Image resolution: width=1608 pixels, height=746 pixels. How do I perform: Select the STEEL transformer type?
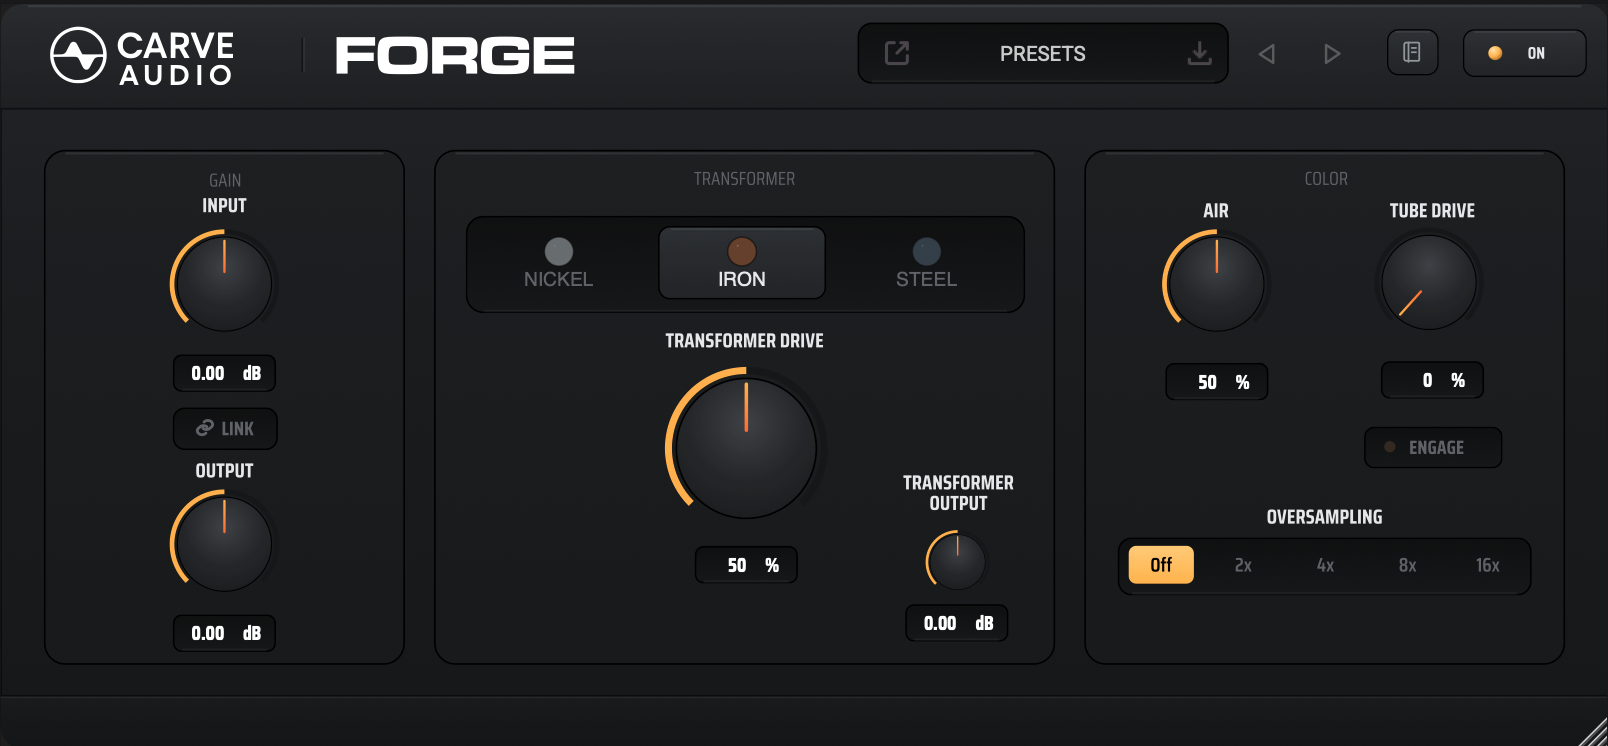[x=927, y=263]
